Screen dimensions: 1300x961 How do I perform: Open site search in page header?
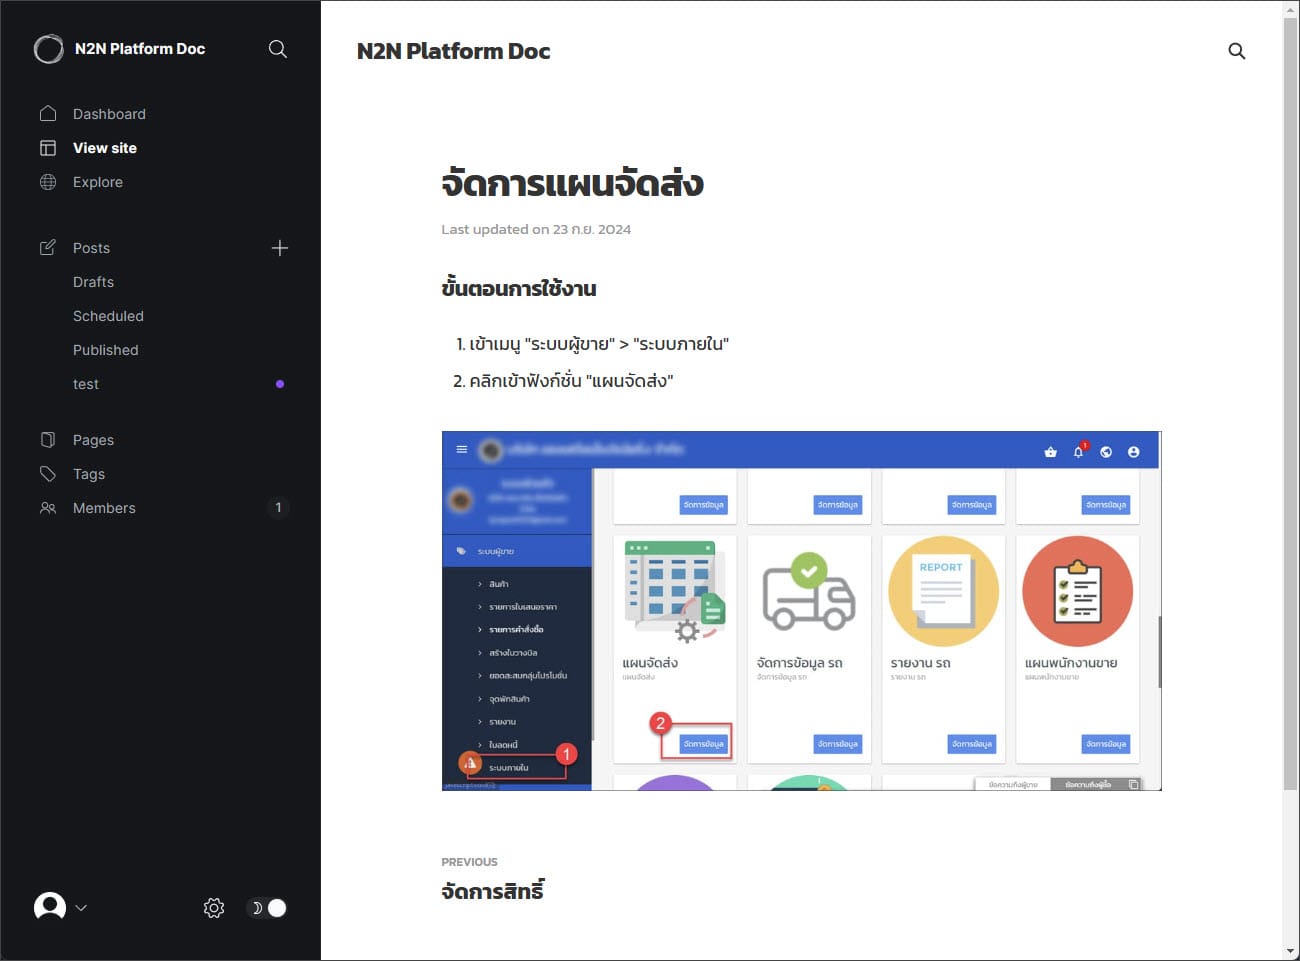click(x=1236, y=51)
